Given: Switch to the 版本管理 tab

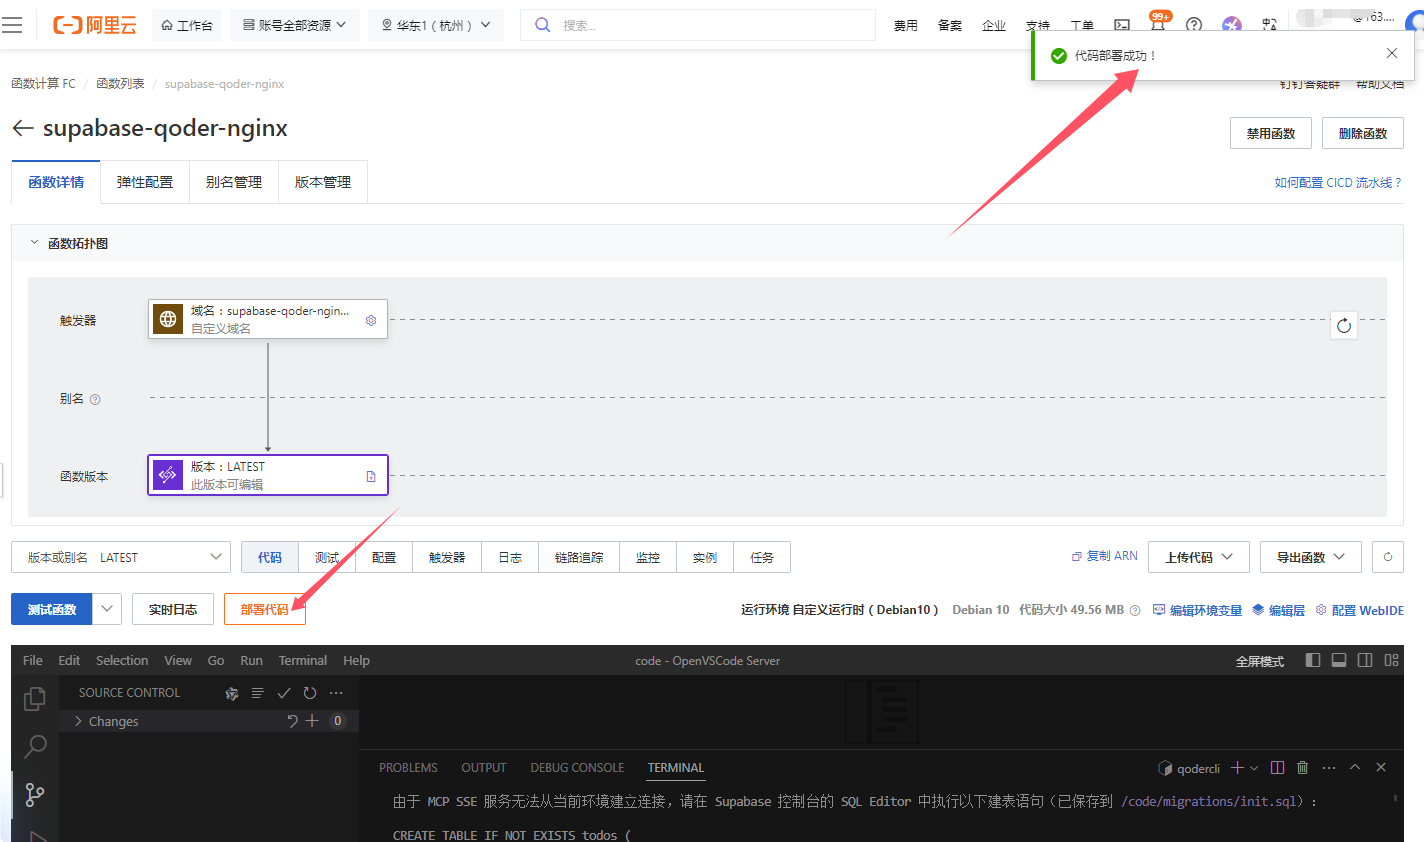Looking at the screenshot, I should [322, 182].
